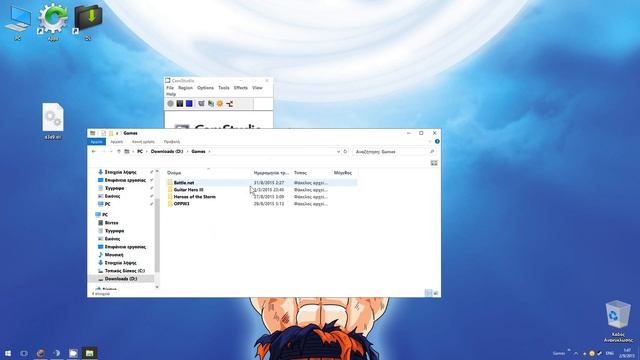640x360 pixels.
Task: Open the PC desktop icon
Action: click(x=18, y=22)
